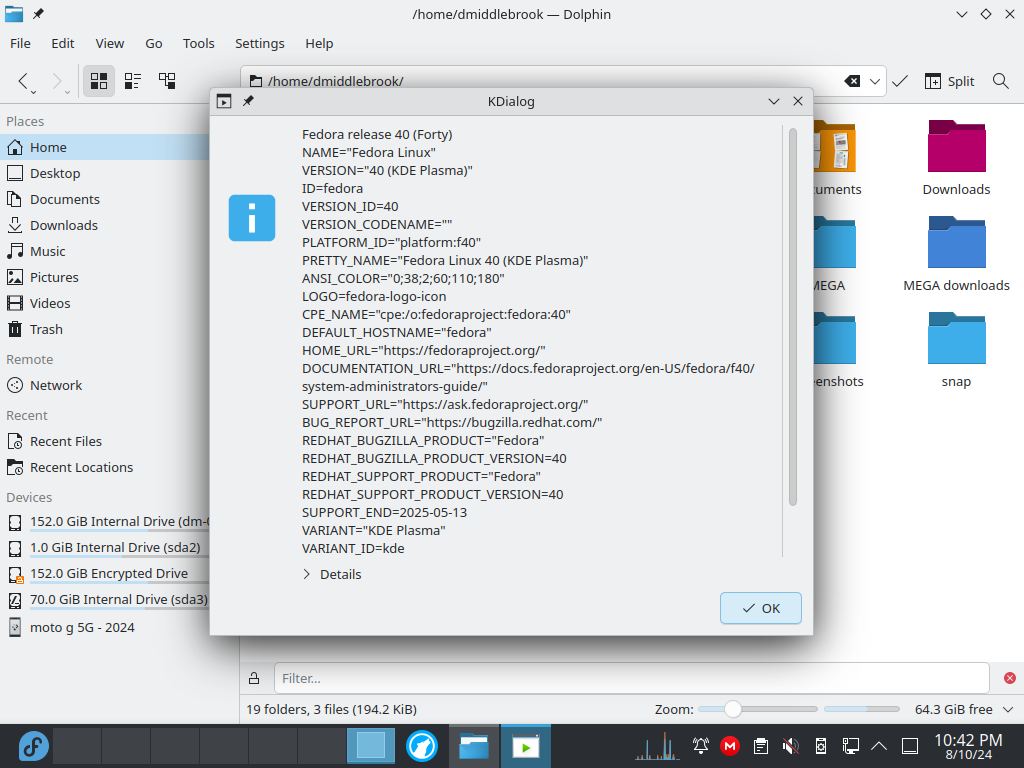1024x768 pixels.
Task: Select Desktop in Places panel
Action: click(x=106, y=173)
